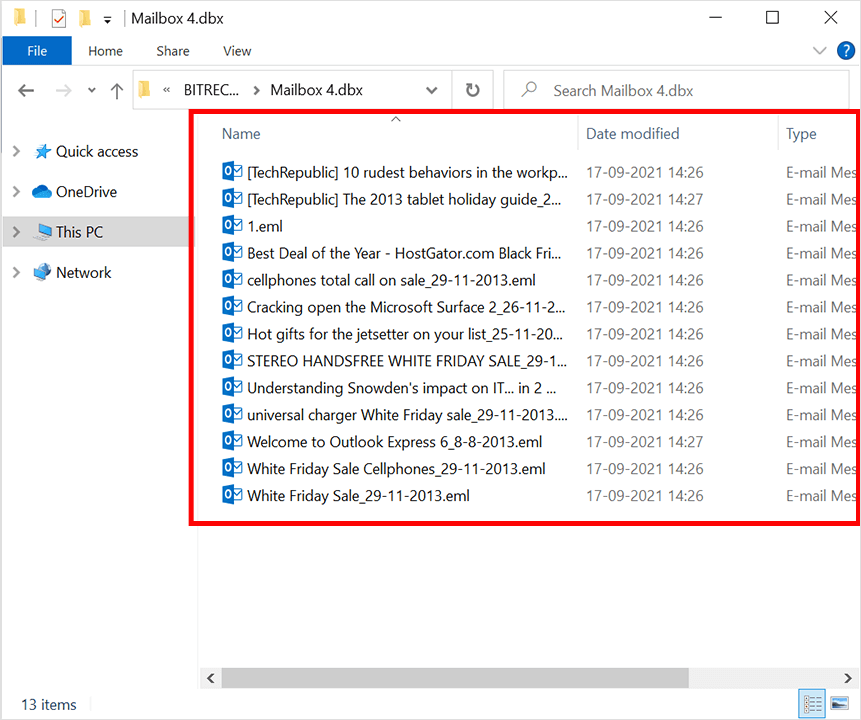Expand the This PC tree chevron
This screenshot has height=720, width=861.
point(16,231)
